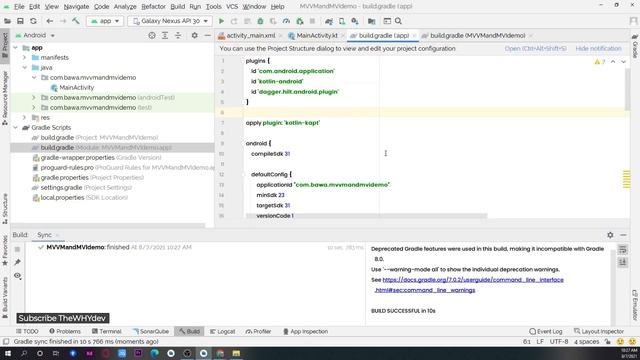Select gradle.properties in project tree
Screen dimensions: 640x360
coord(64,178)
